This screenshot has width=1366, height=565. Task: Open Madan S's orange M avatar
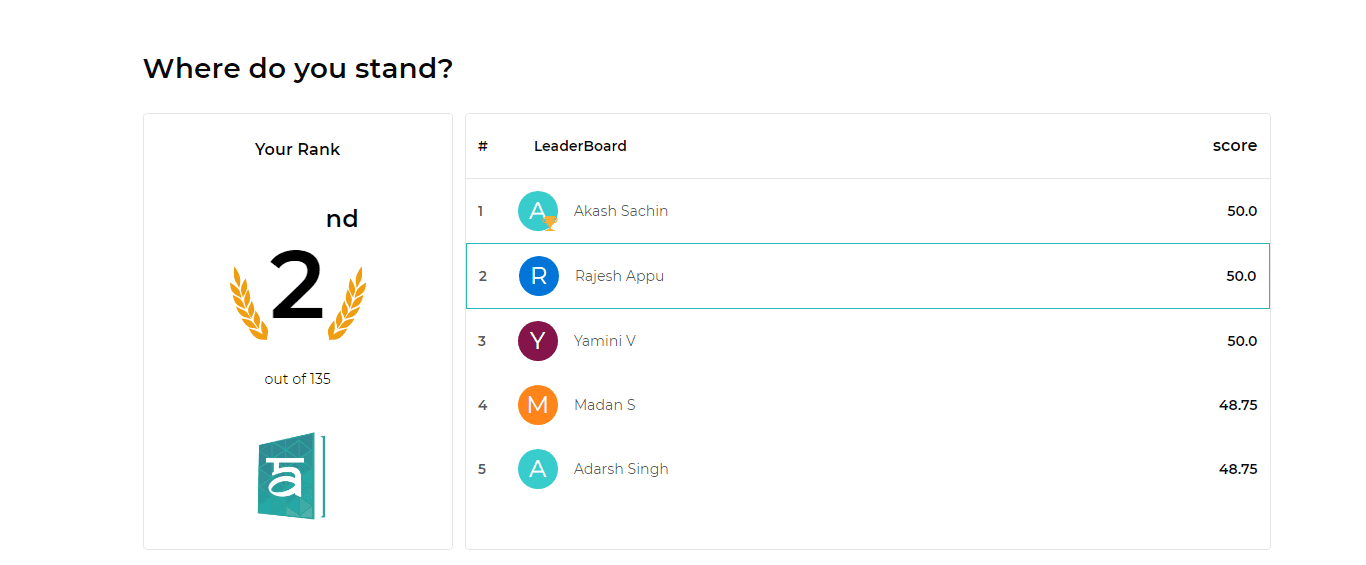click(538, 405)
